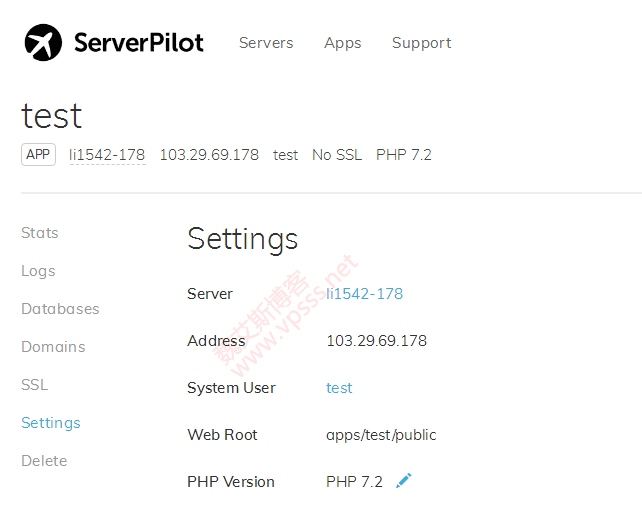Go to the Support page
This screenshot has height=522, width=642.
[x=421, y=43]
